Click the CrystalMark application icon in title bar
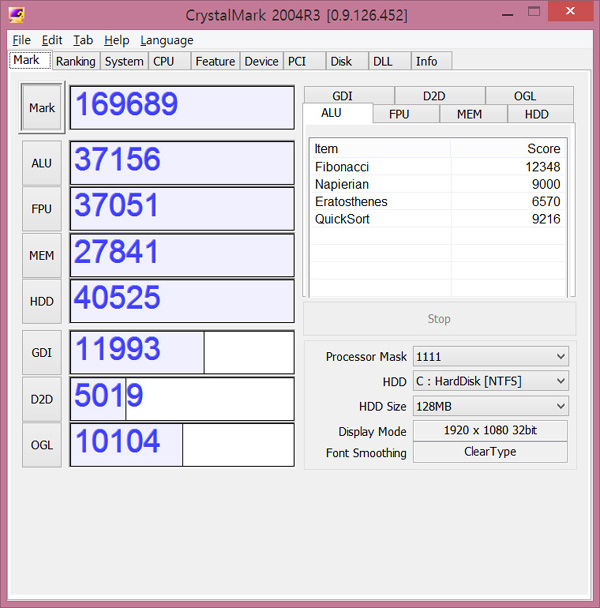This screenshot has width=600, height=608. pyautogui.click(x=17, y=15)
